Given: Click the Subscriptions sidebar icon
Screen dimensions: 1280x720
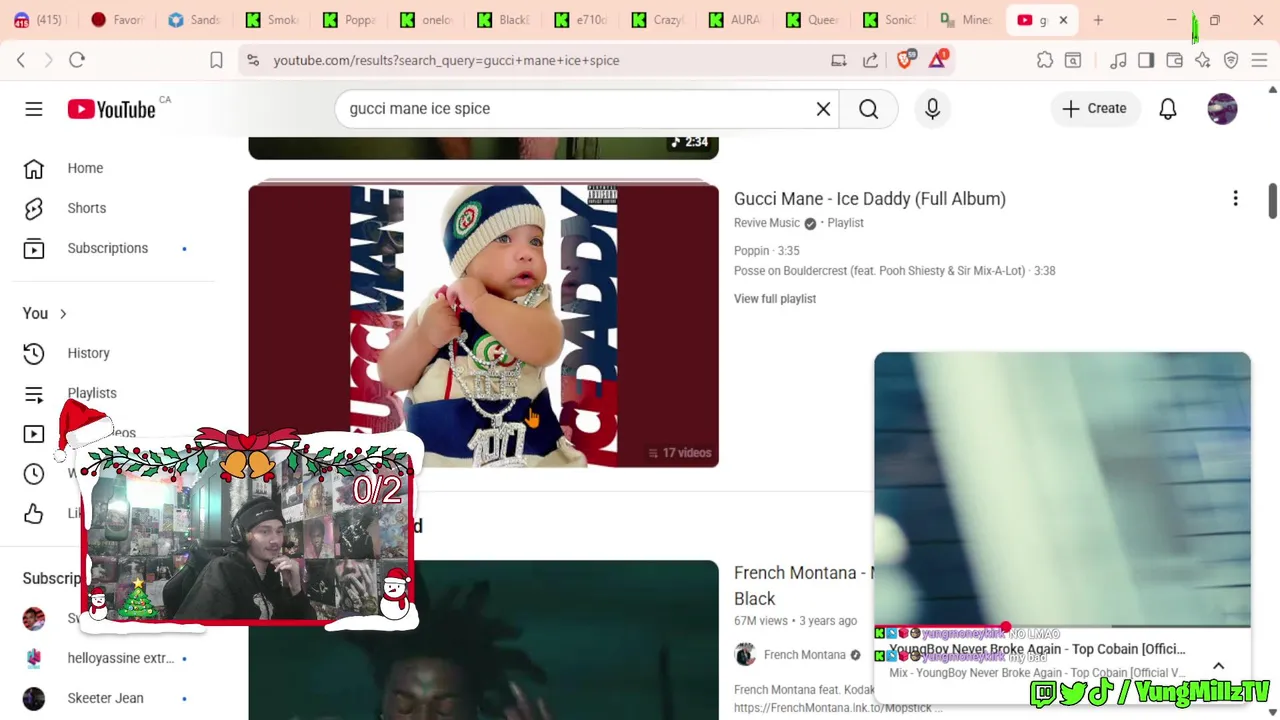Looking at the screenshot, I should 34,248.
